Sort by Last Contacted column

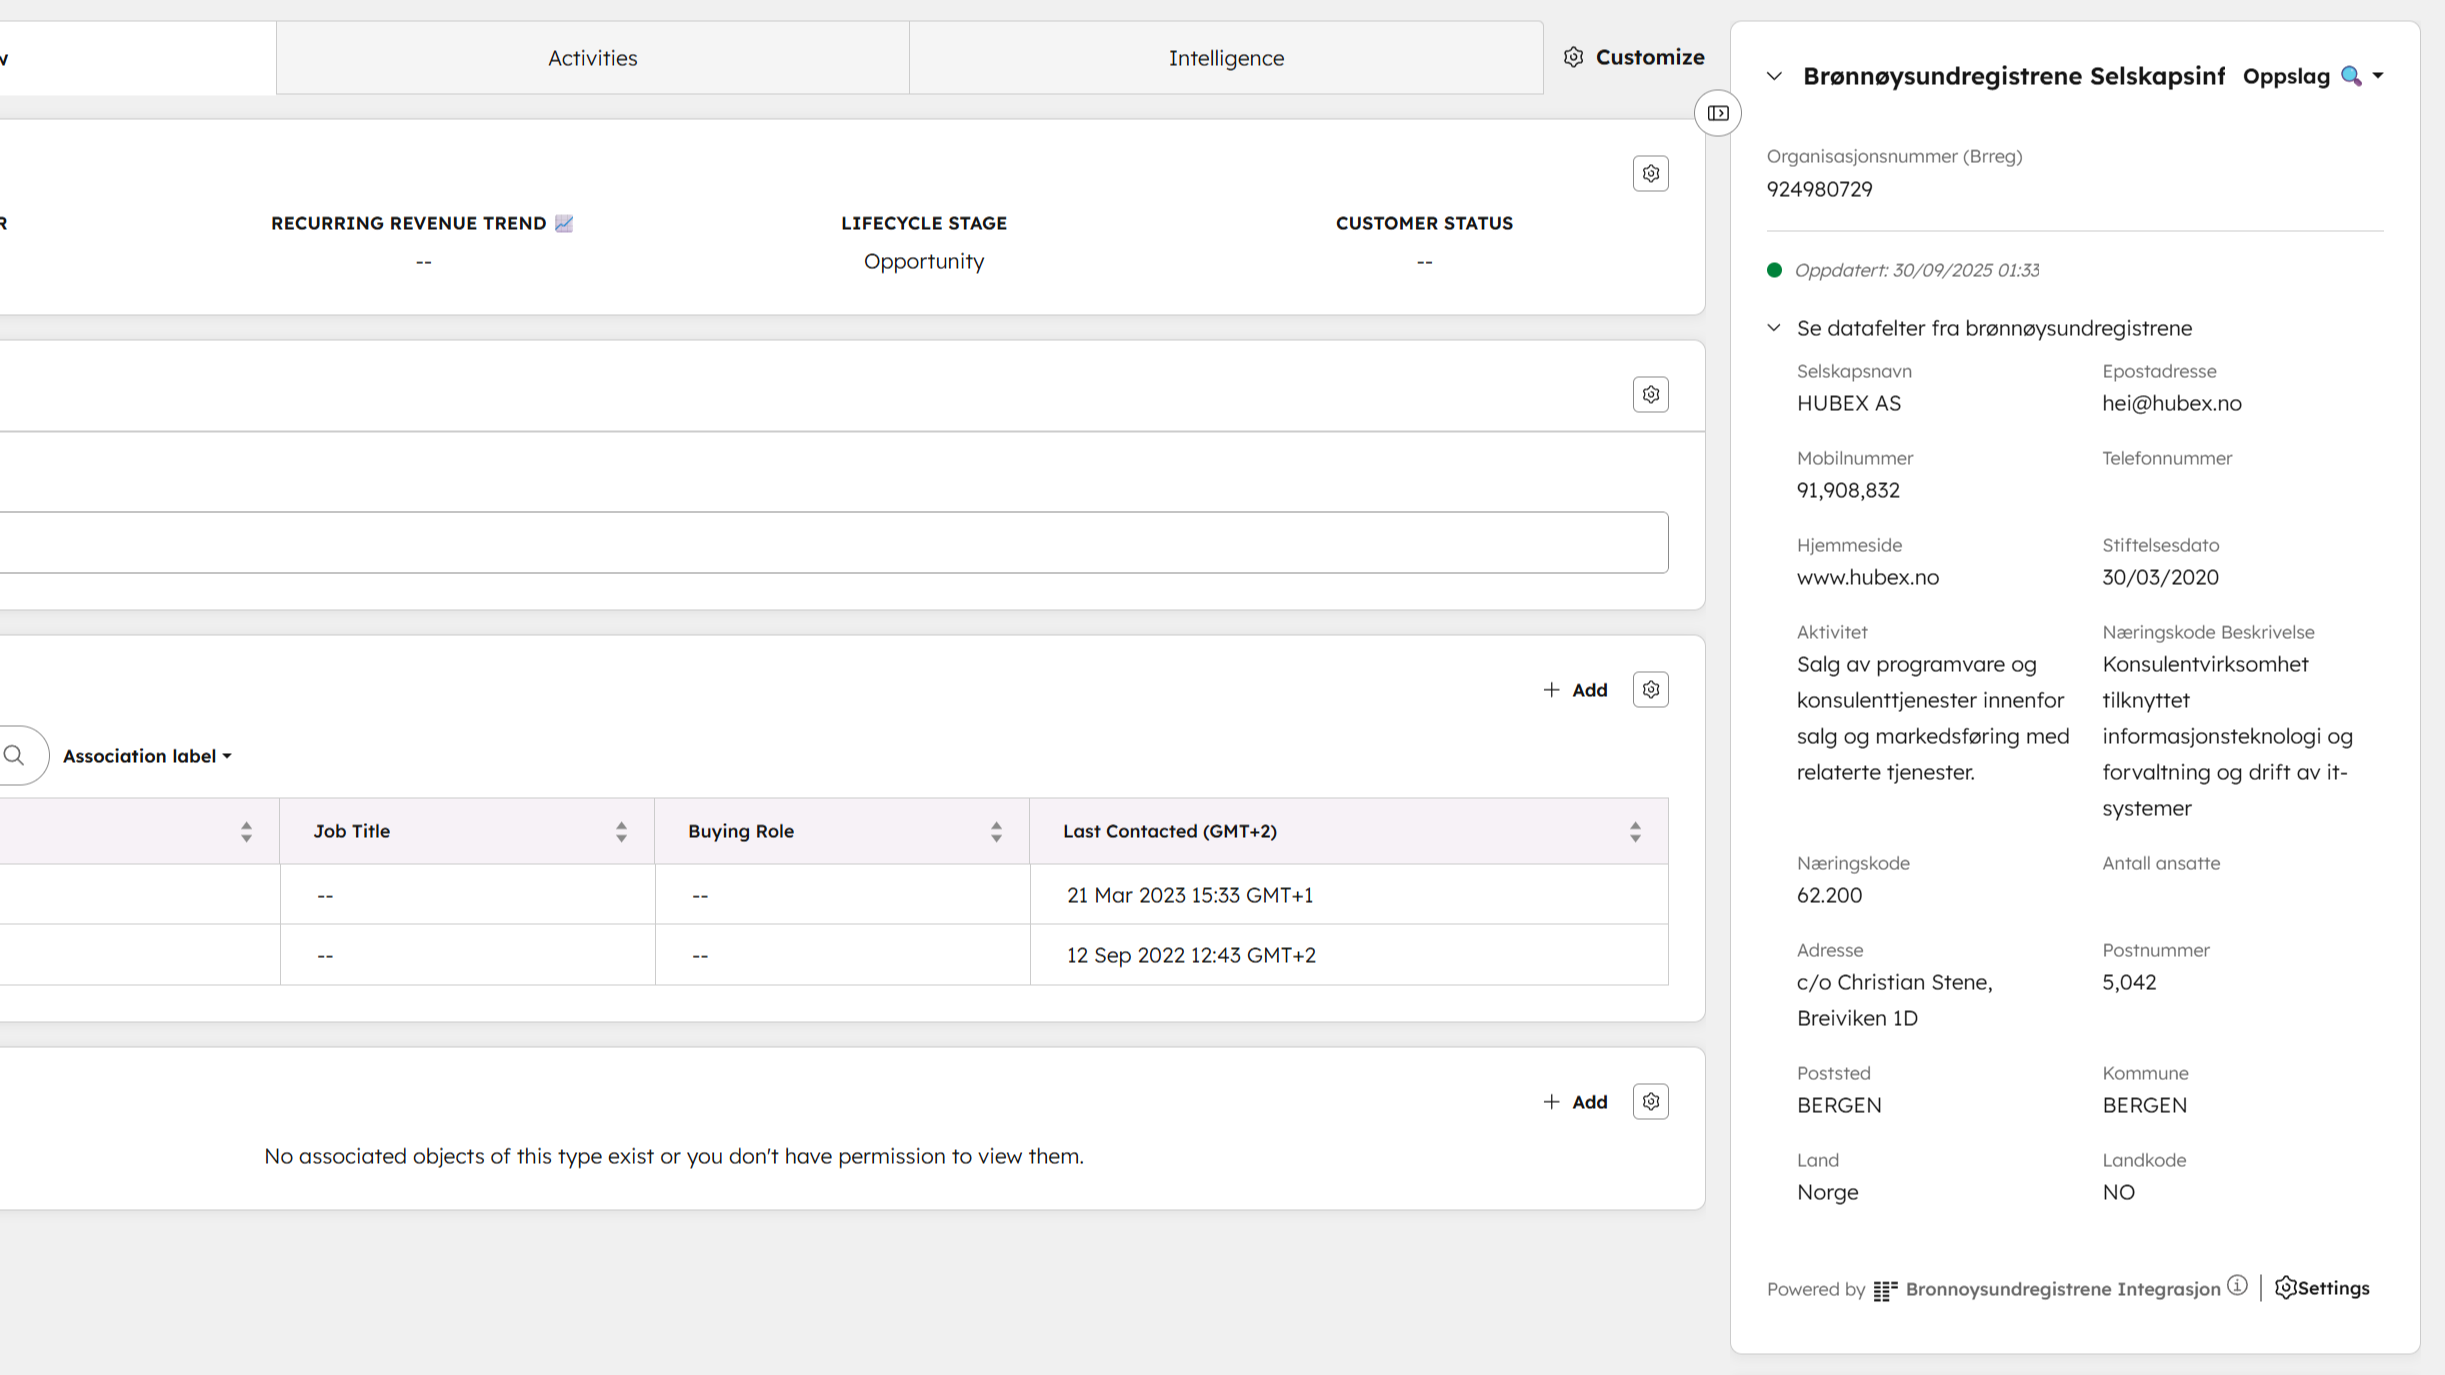1635,832
